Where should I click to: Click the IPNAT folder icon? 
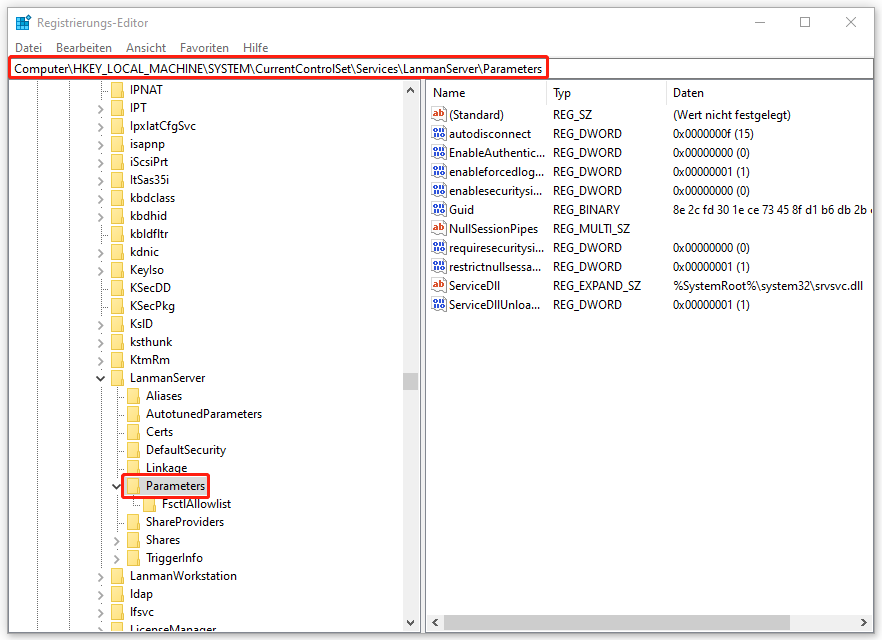pos(118,90)
